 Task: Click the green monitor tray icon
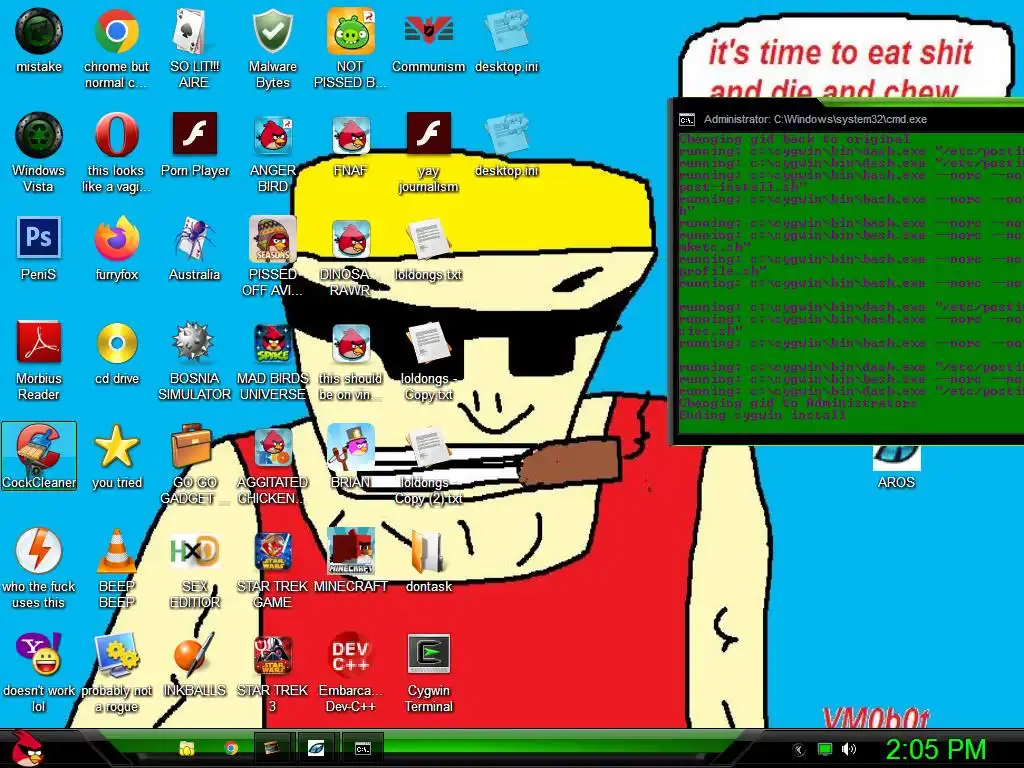point(825,749)
